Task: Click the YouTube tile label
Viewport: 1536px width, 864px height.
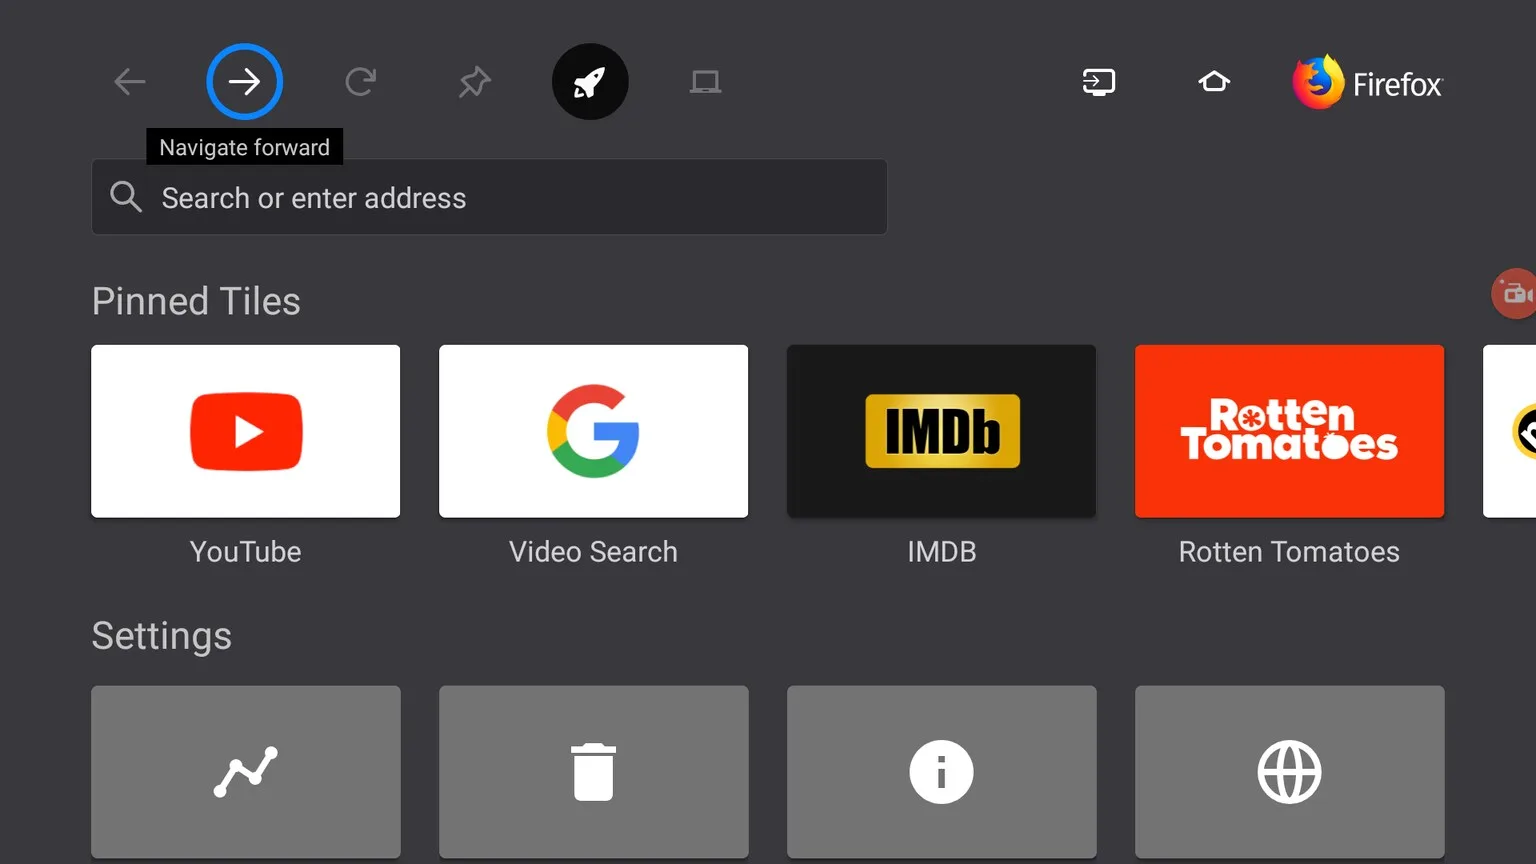Action: 246,552
